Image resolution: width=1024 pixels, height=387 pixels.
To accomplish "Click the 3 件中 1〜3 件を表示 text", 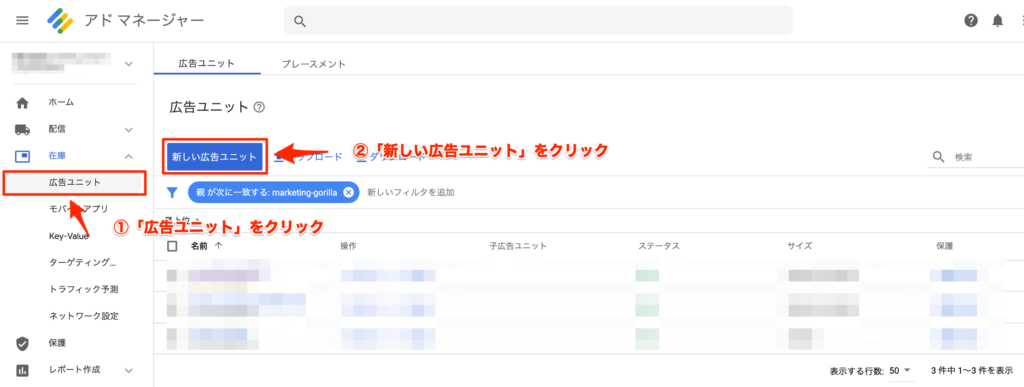I will point(972,370).
